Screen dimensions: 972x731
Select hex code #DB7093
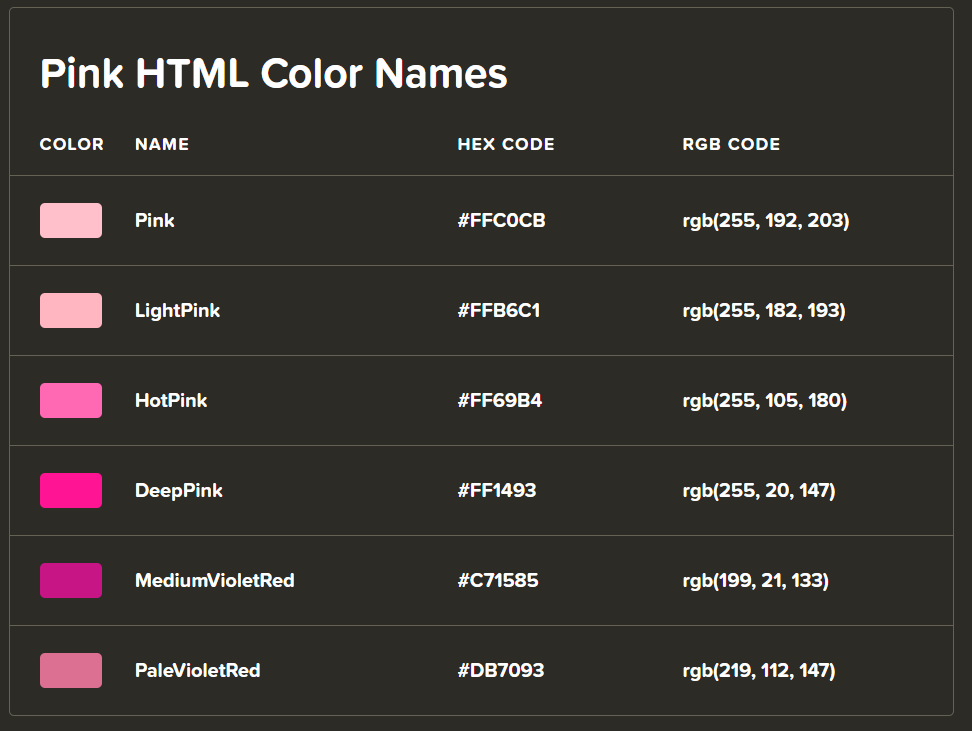click(x=500, y=671)
